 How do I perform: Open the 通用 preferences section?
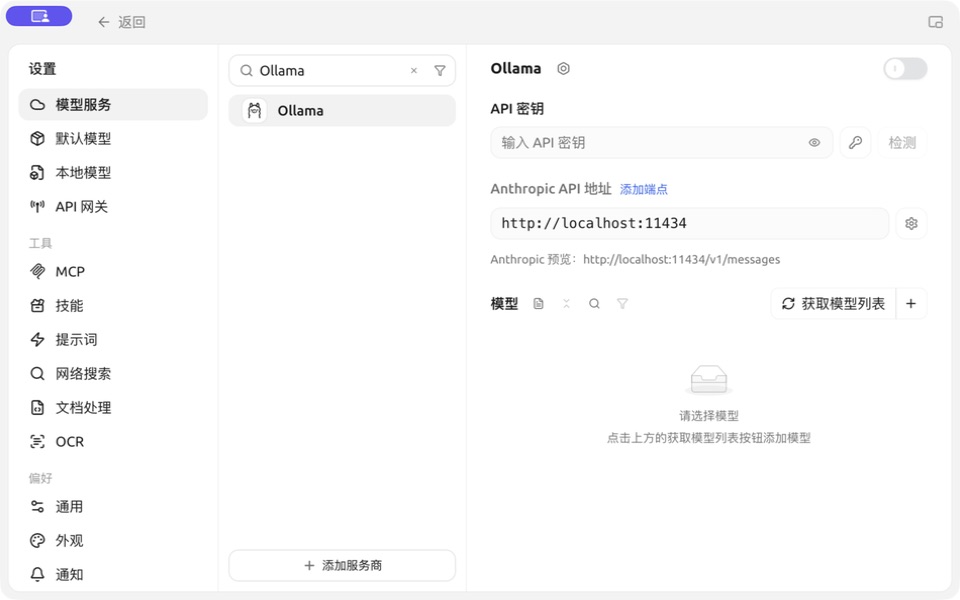113,506
